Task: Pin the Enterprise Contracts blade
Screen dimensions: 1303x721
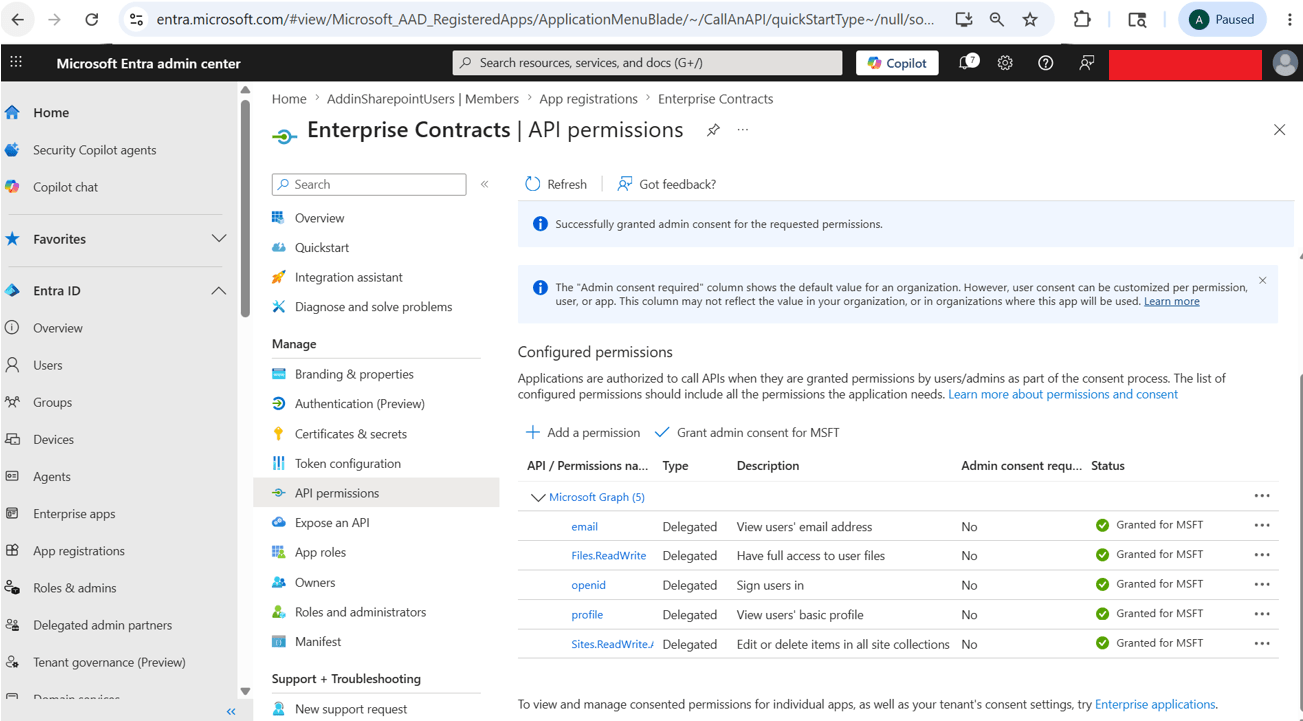Action: click(x=713, y=130)
